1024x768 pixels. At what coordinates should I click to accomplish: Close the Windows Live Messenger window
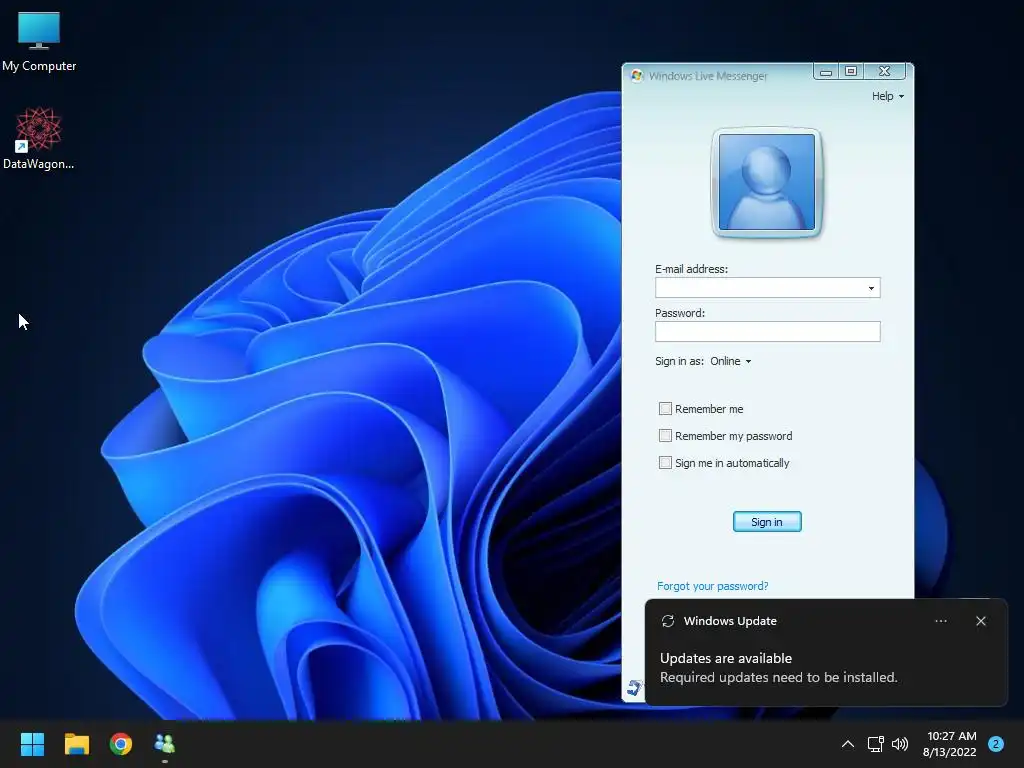tap(885, 72)
